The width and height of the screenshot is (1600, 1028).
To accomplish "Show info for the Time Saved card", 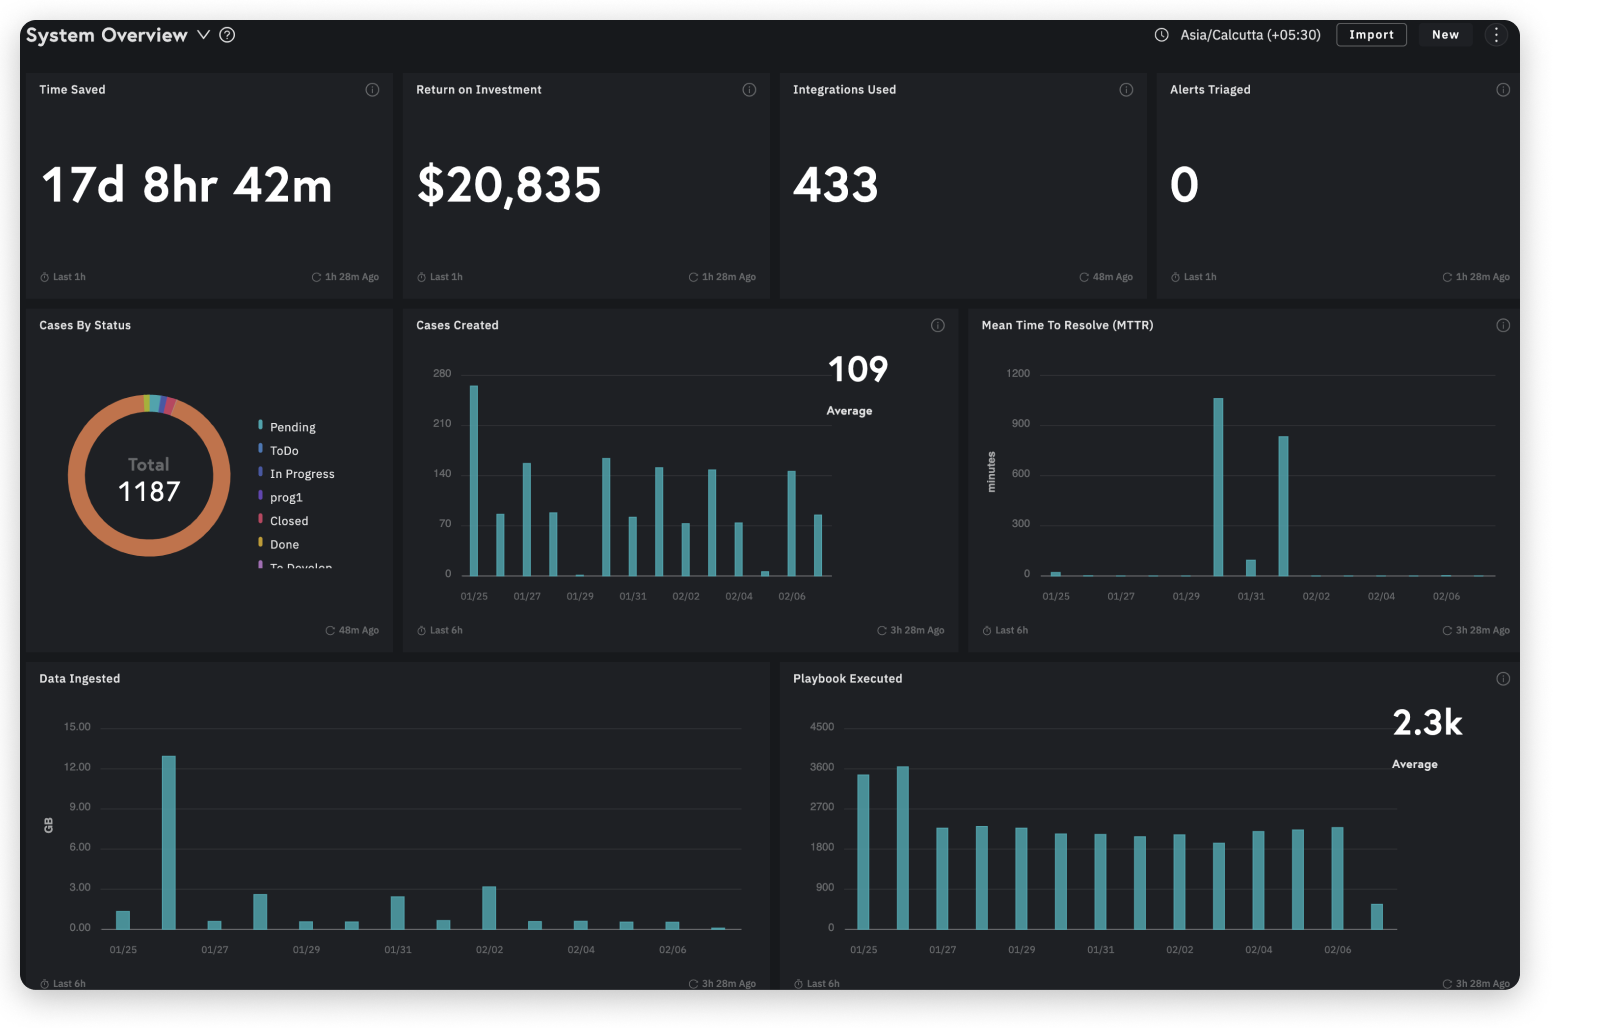I will point(372,90).
